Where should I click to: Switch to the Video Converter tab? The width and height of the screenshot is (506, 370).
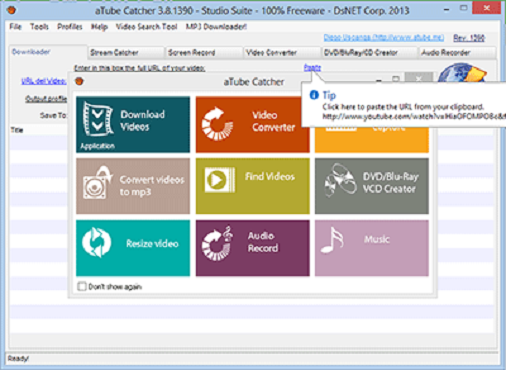tap(282, 52)
